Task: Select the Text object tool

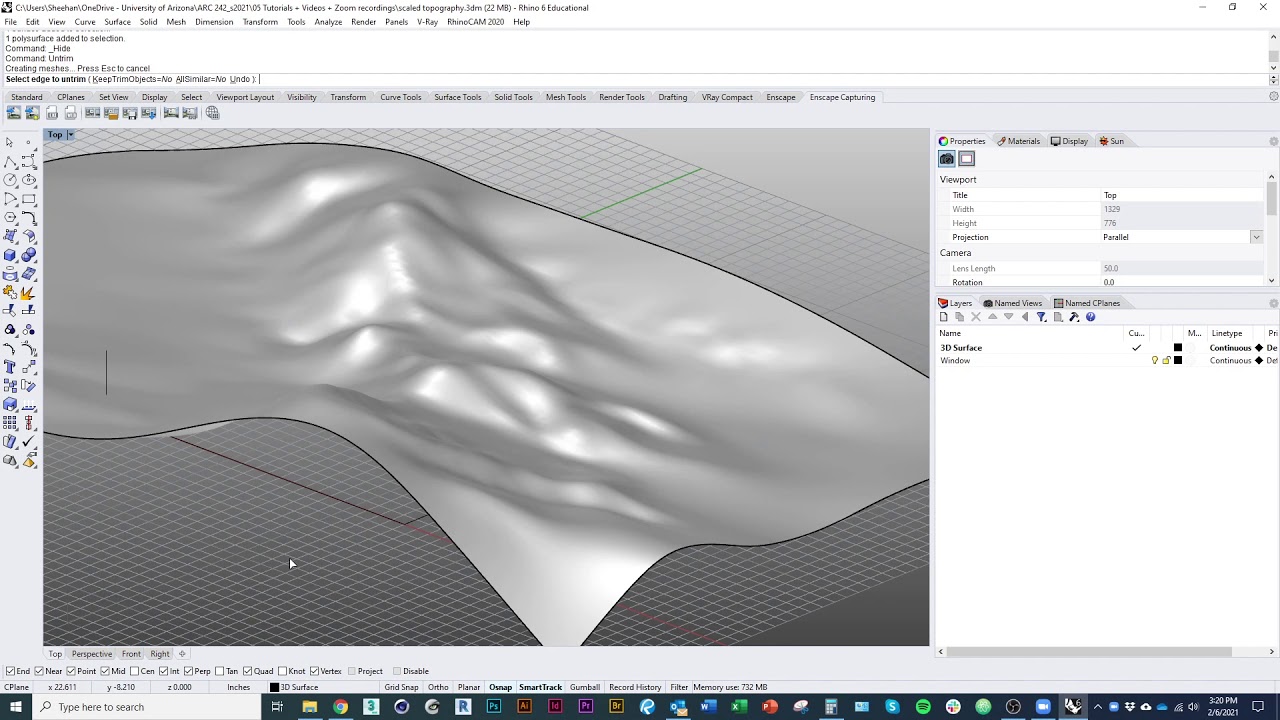Action: click(10, 367)
